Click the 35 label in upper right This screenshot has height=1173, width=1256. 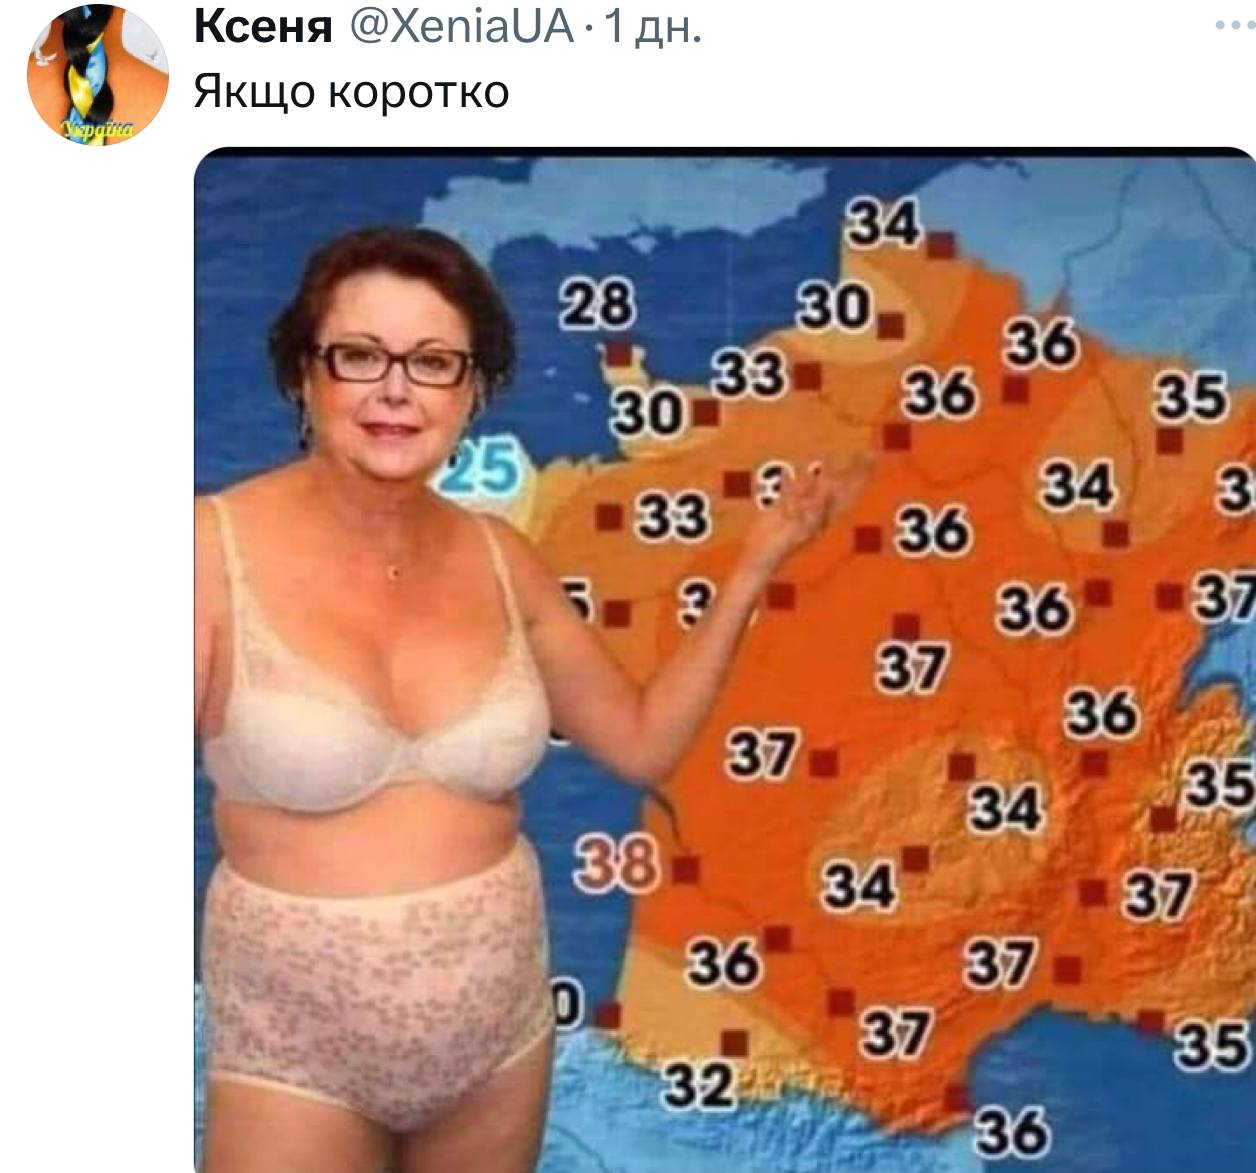1190,395
